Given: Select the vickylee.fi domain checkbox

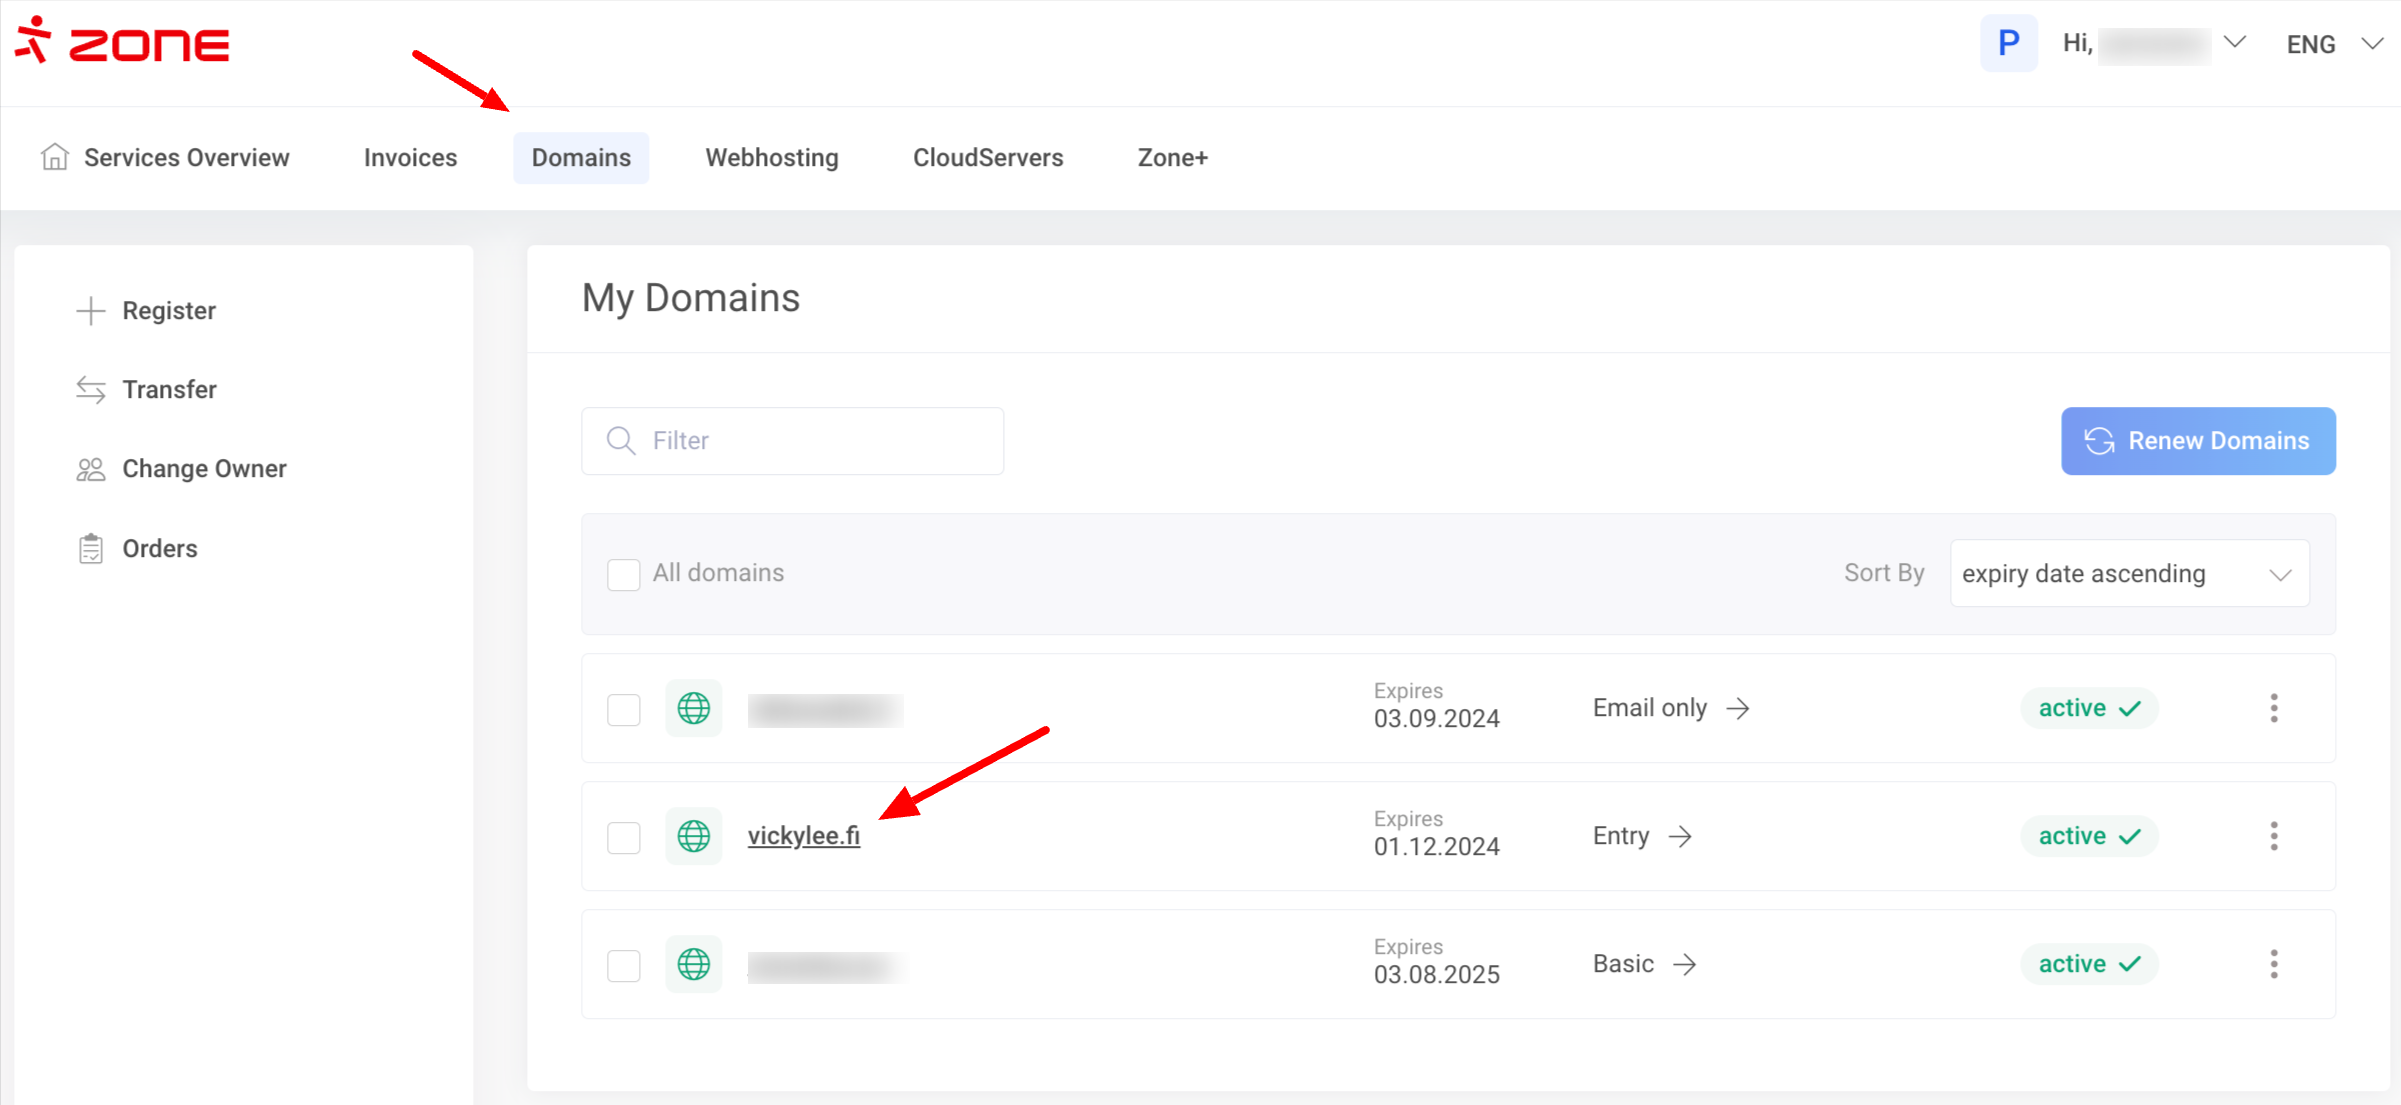Looking at the screenshot, I should coord(623,837).
